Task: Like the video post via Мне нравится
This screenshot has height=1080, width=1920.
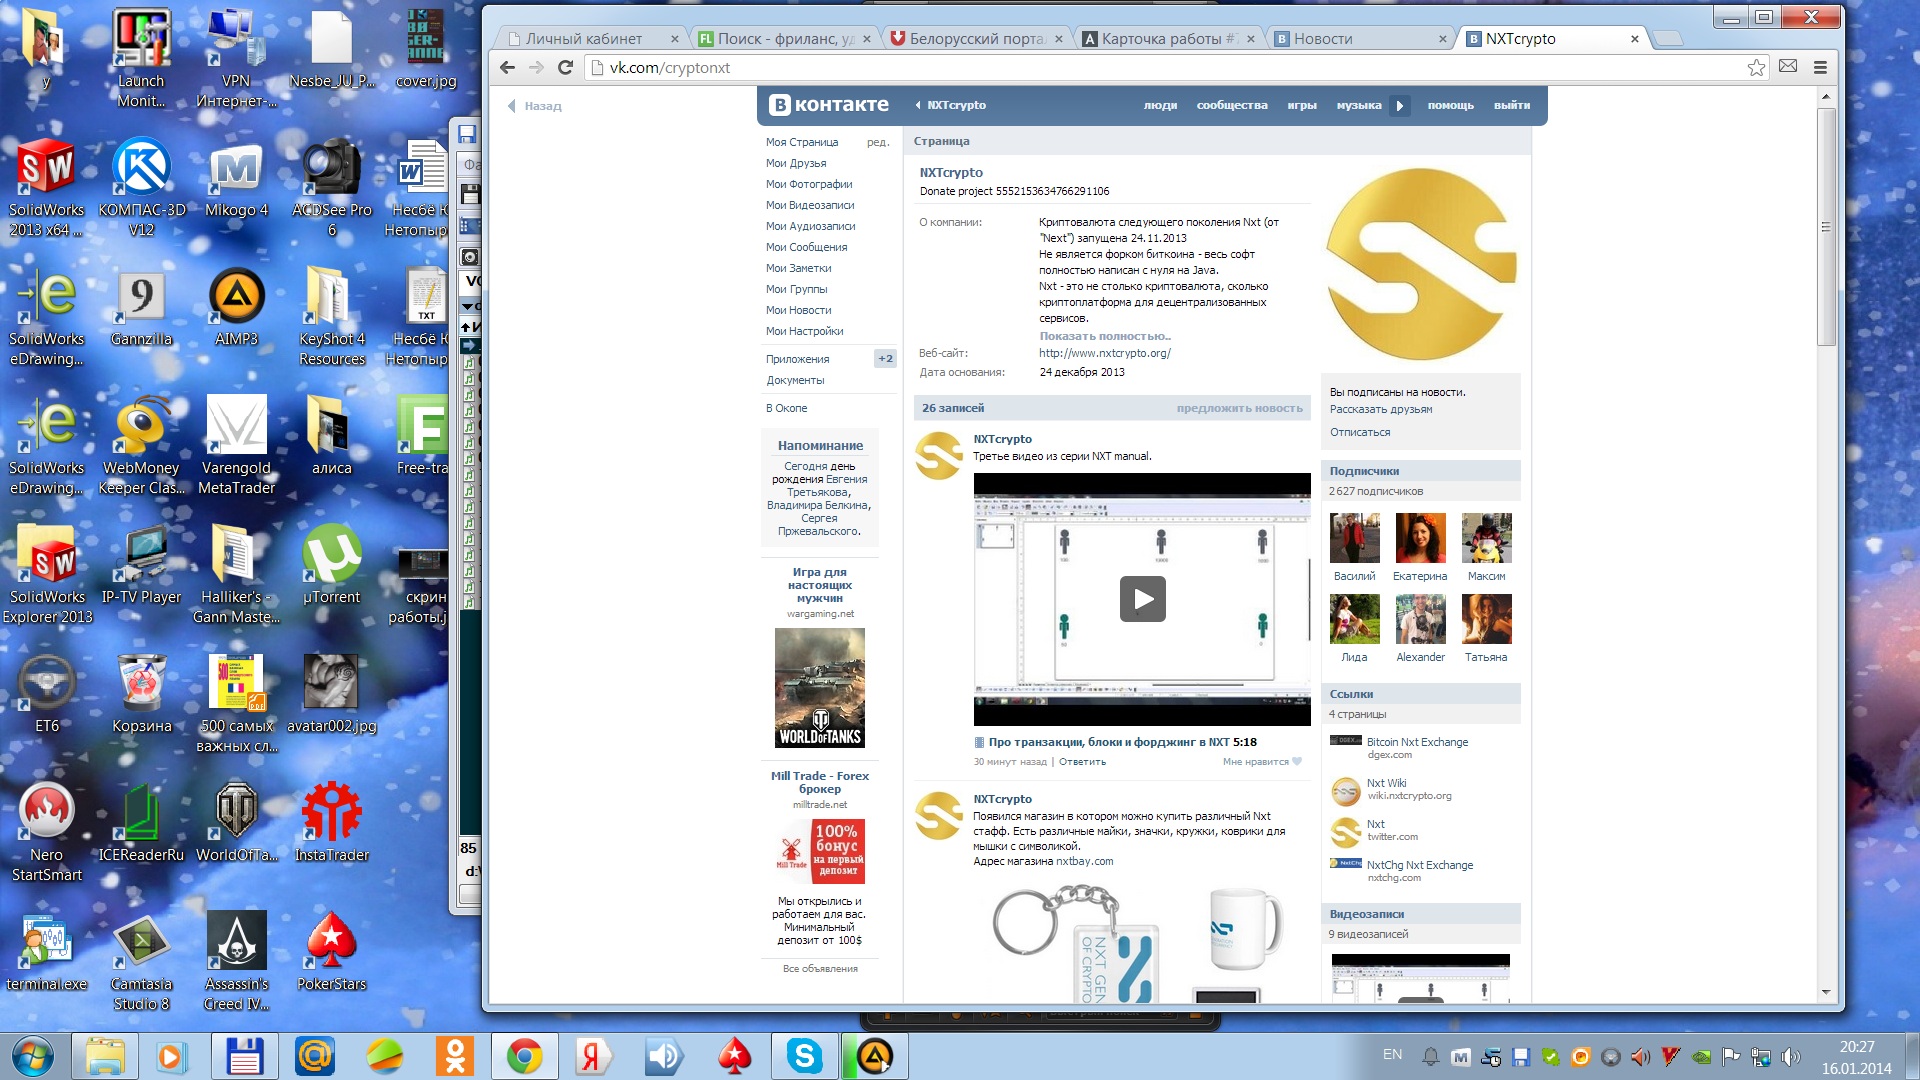Action: (1262, 762)
